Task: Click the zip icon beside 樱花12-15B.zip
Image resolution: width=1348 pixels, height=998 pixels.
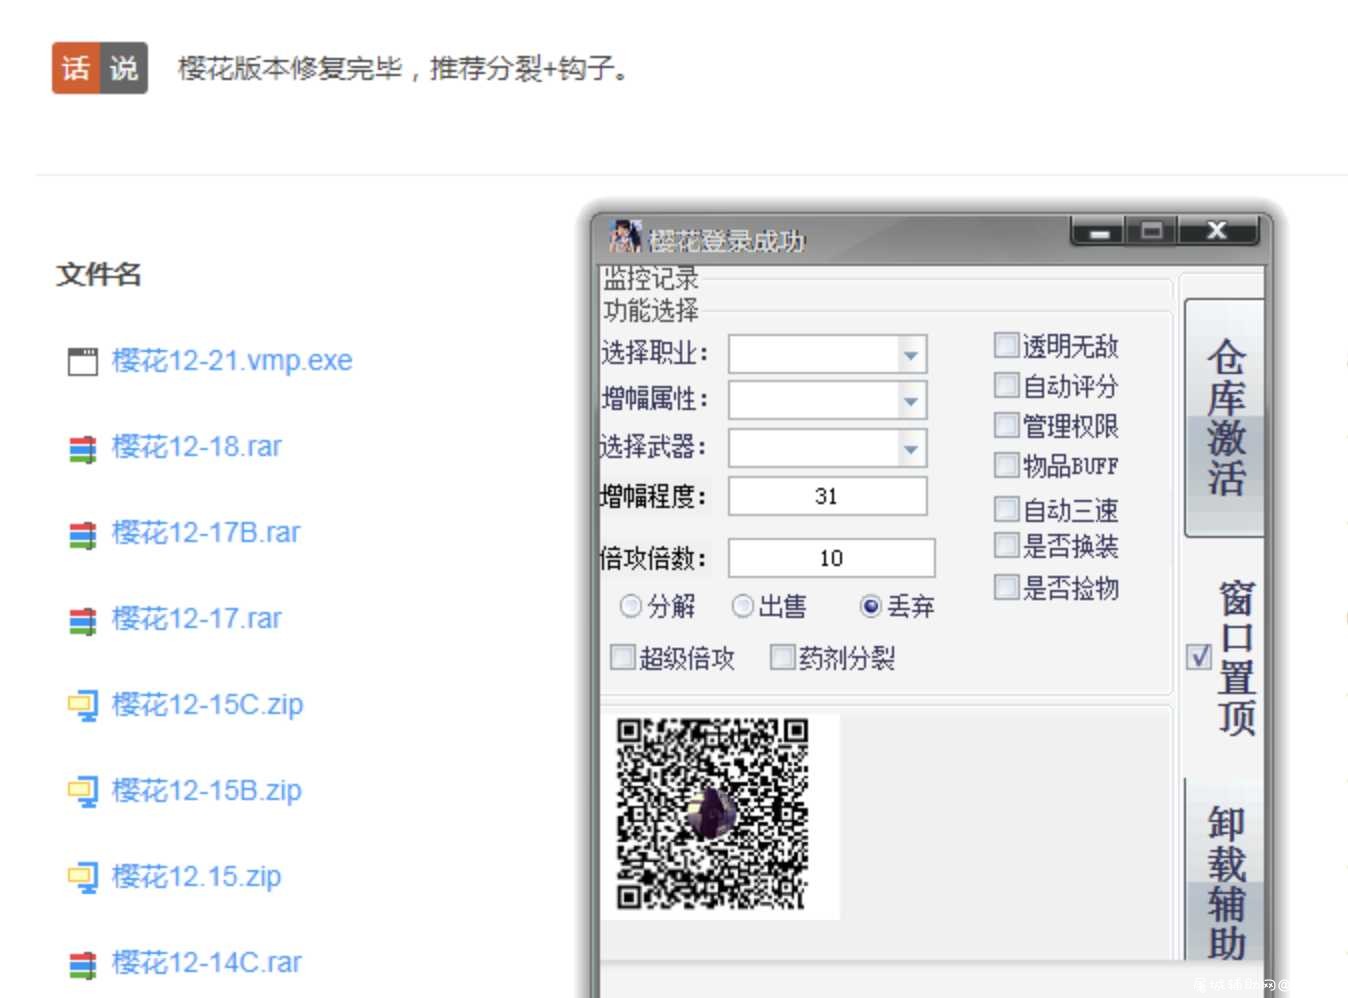Action: (82, 792)
